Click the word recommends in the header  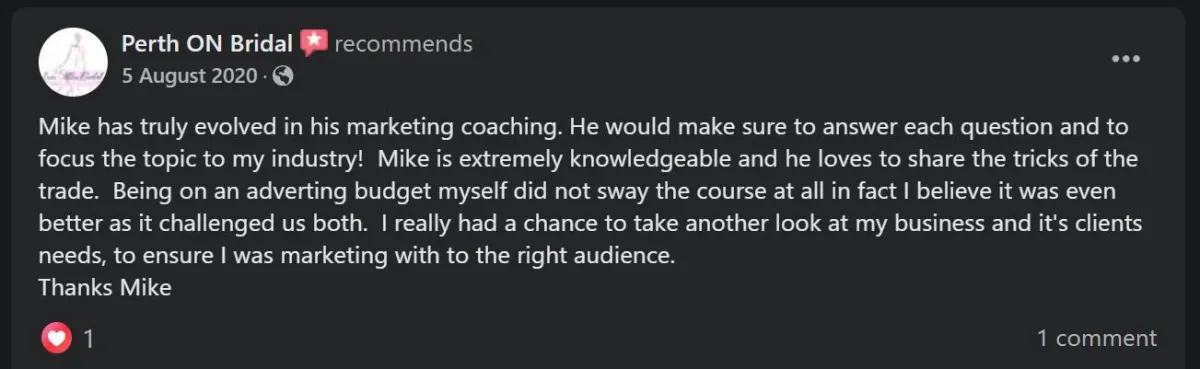pyautogui.click(x=403, y=44)
